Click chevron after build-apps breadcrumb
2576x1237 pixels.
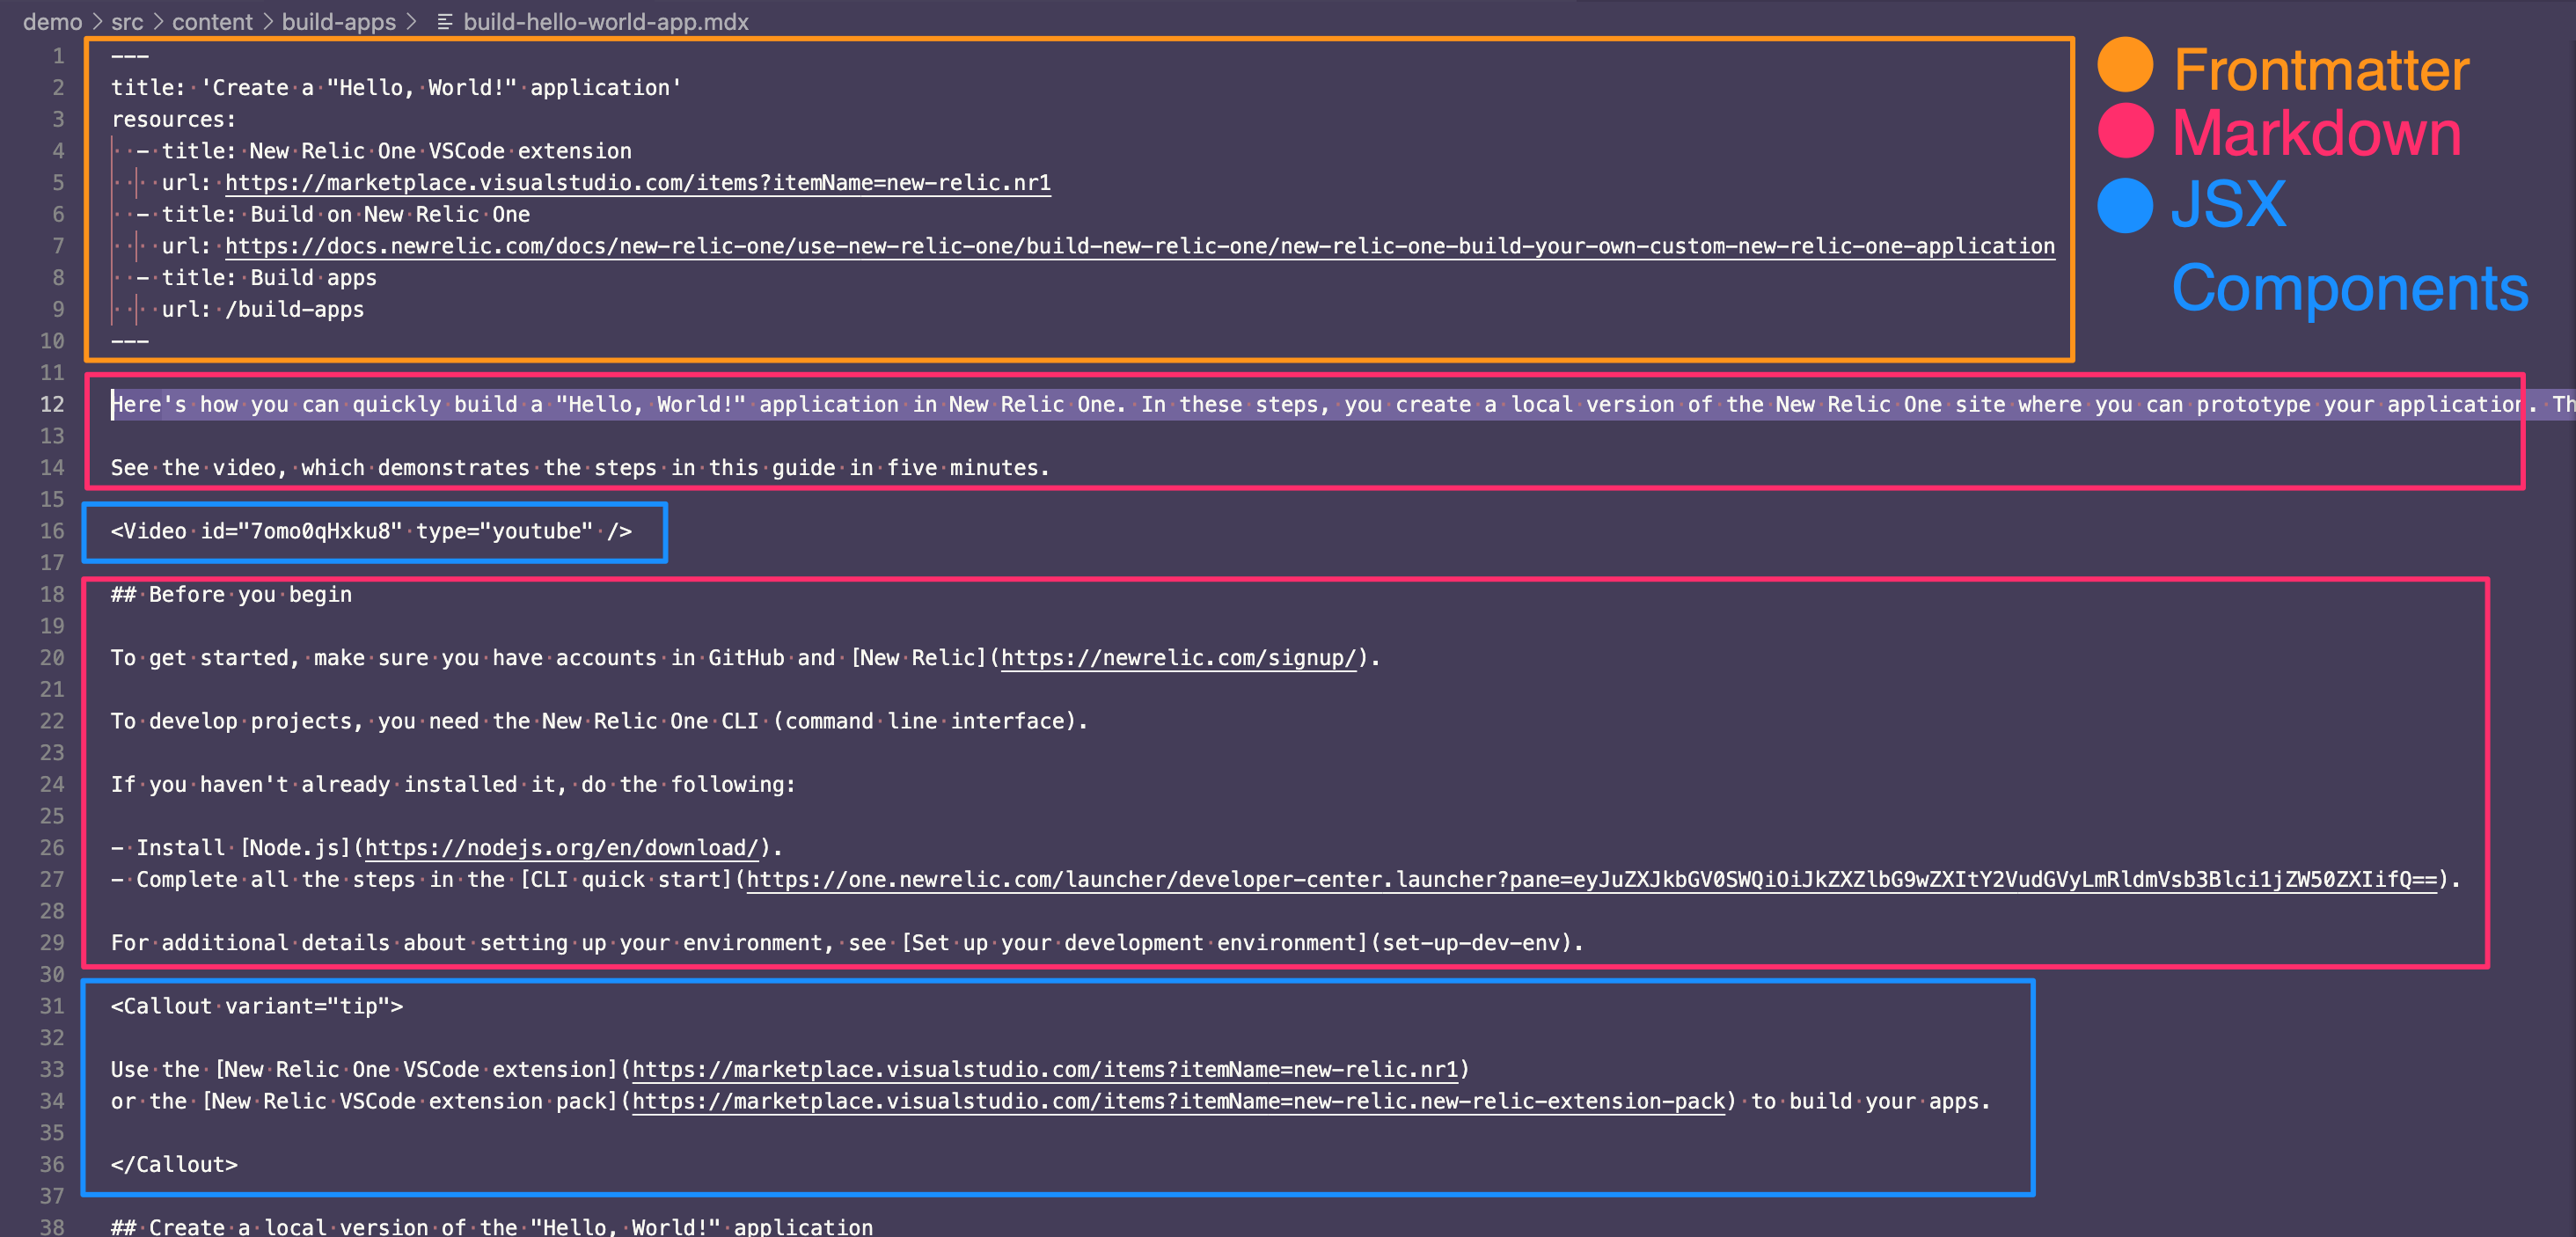tap(411, 22)
